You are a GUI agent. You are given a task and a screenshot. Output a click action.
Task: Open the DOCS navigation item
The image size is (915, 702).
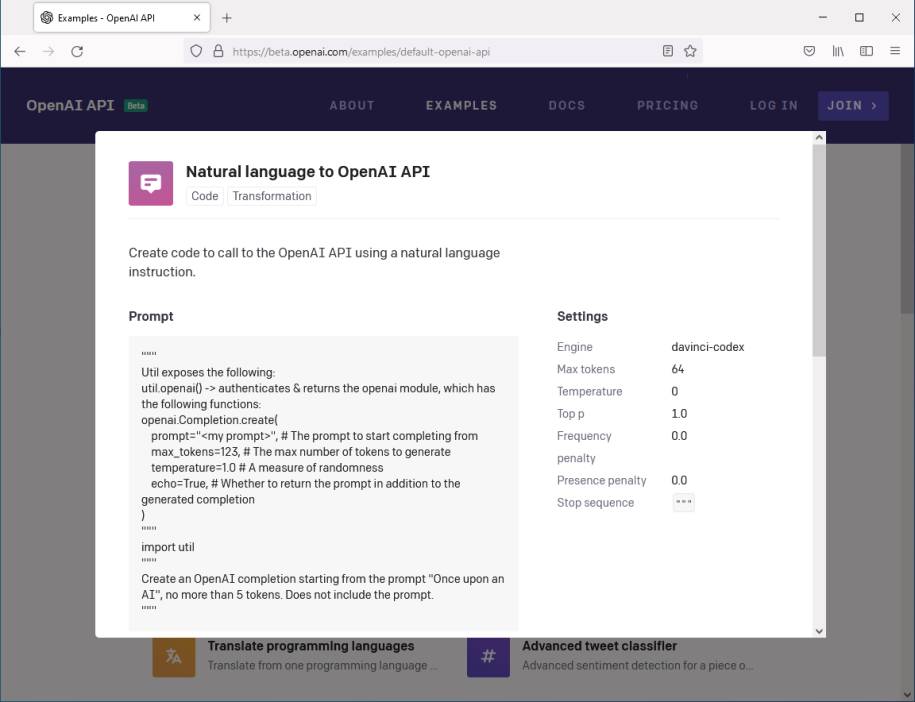coord(567,106)
